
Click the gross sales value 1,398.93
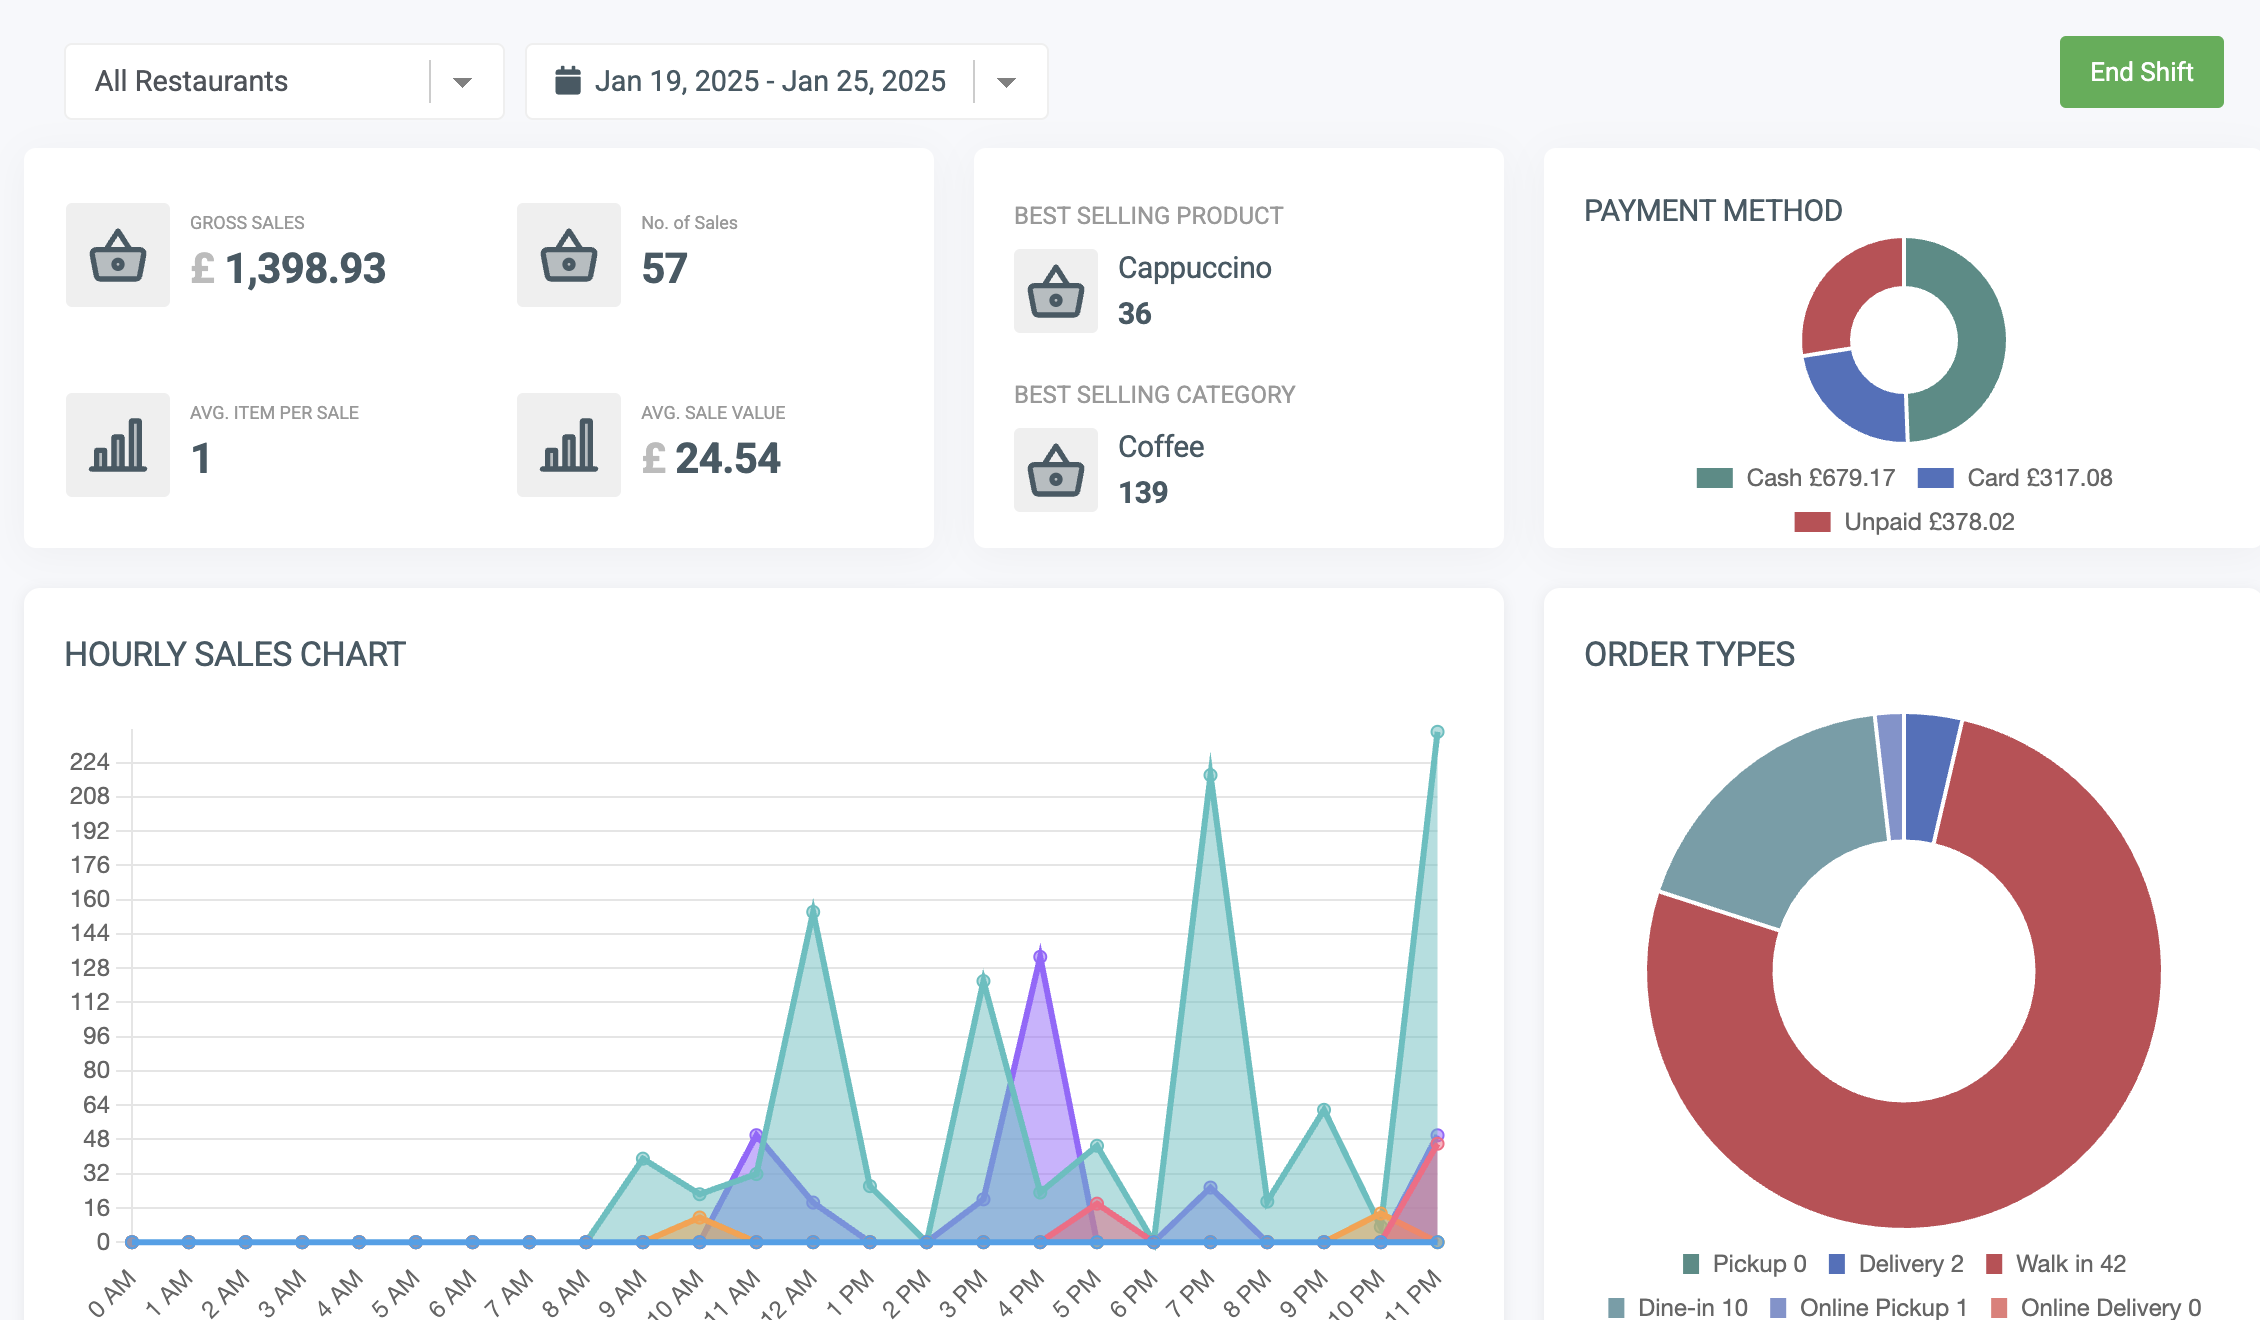pyautogui.click(x=305, y=268)
